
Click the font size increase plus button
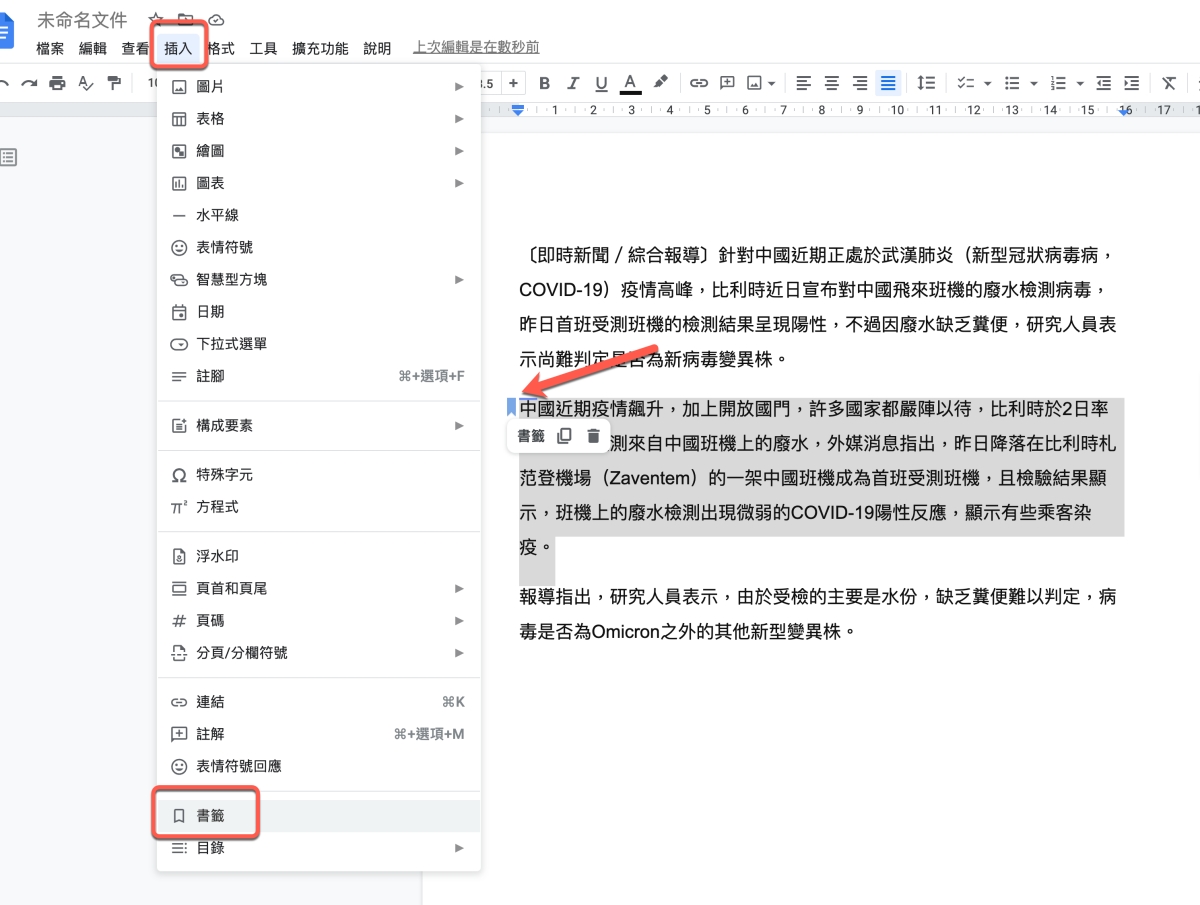(513, 83)
